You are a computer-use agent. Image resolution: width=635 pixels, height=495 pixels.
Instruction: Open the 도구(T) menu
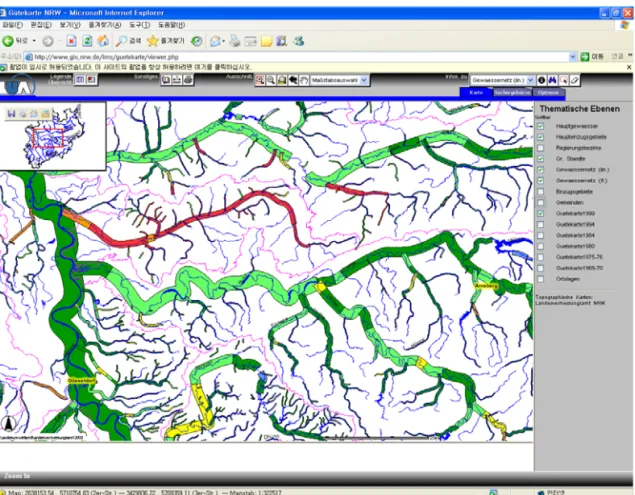click(139, 25)
